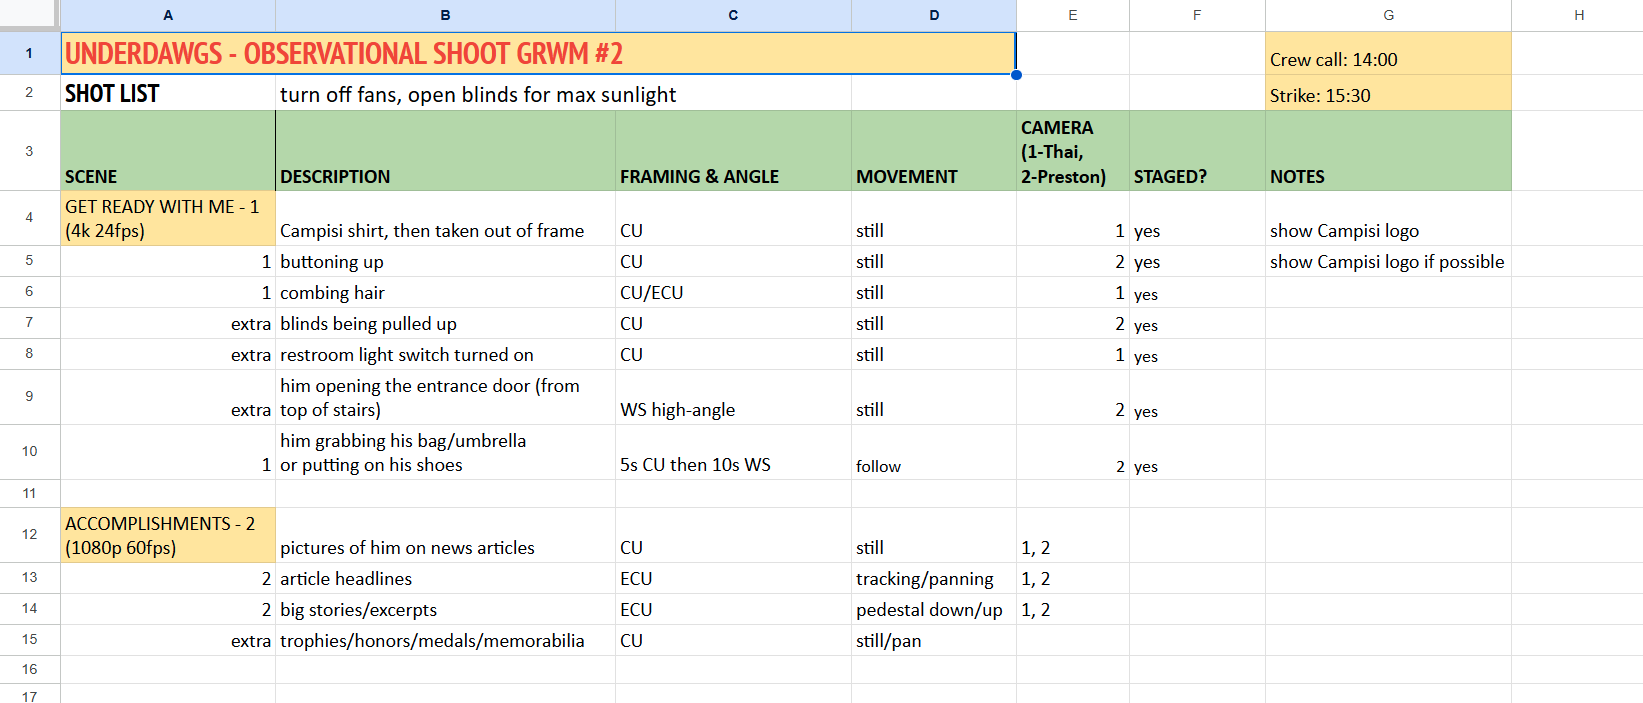
Task: Select the 'WS high-angle' cell
Action: coord(733,397)
